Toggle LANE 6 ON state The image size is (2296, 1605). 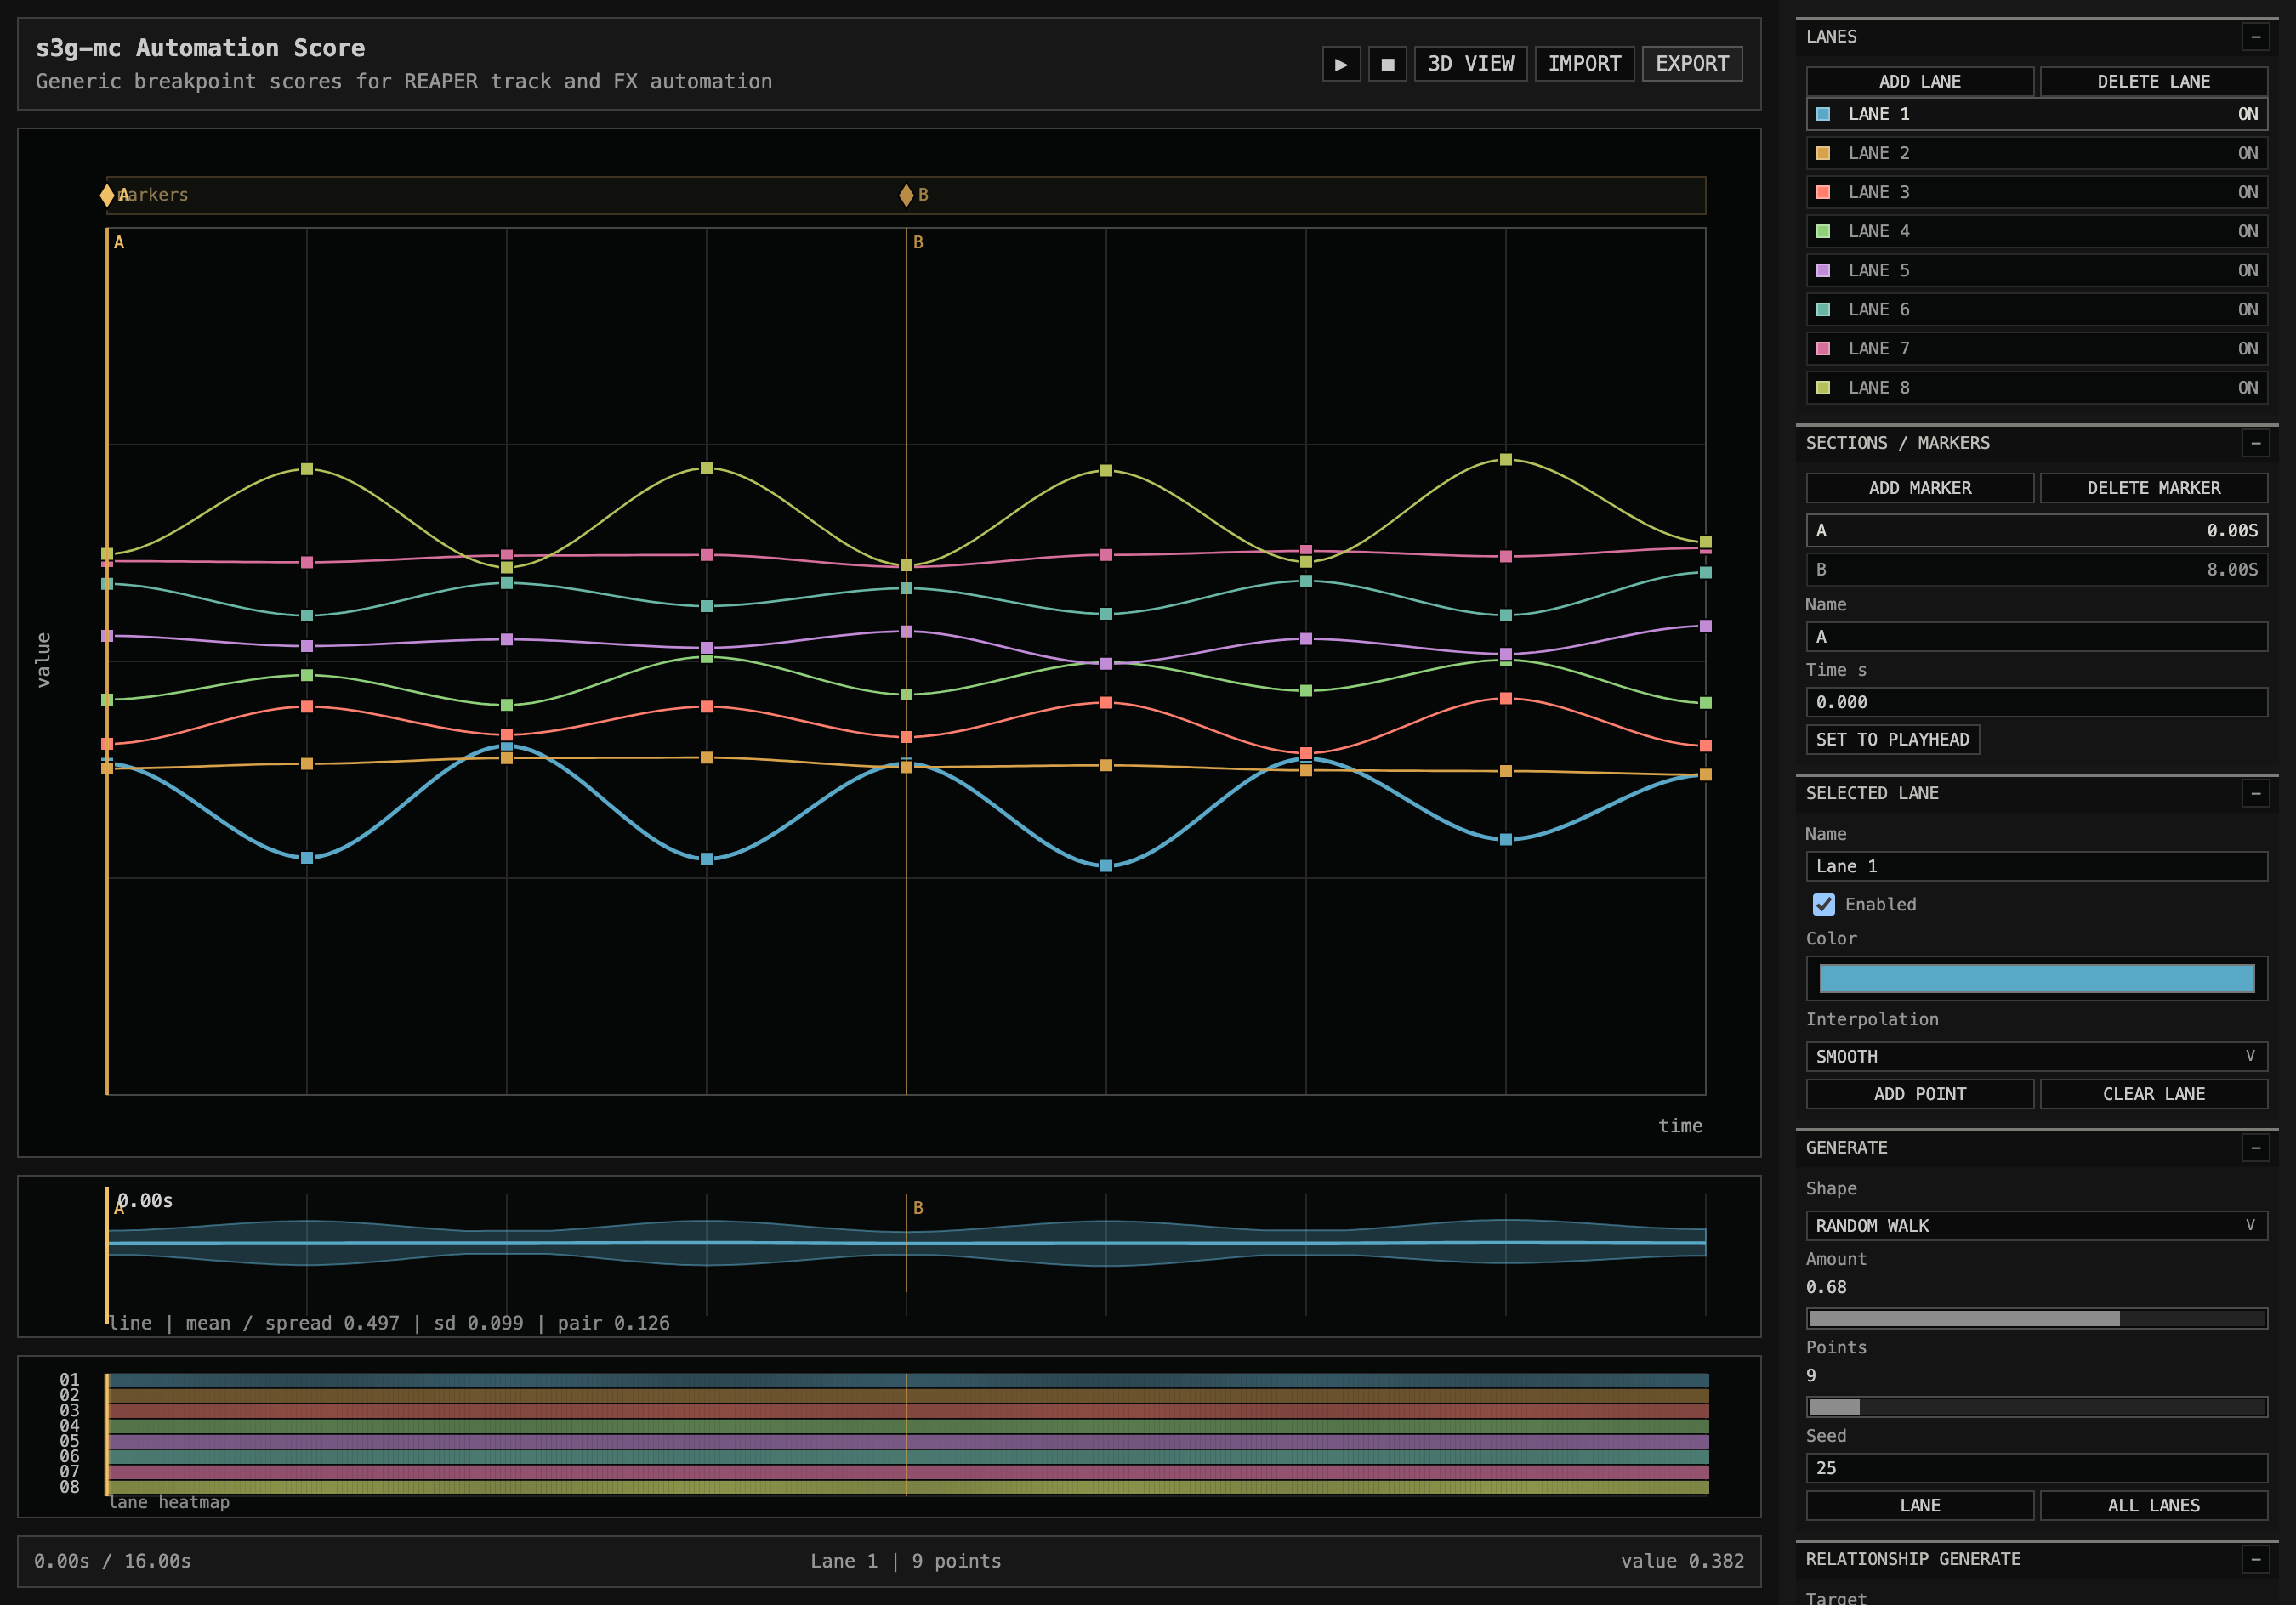2247,309
